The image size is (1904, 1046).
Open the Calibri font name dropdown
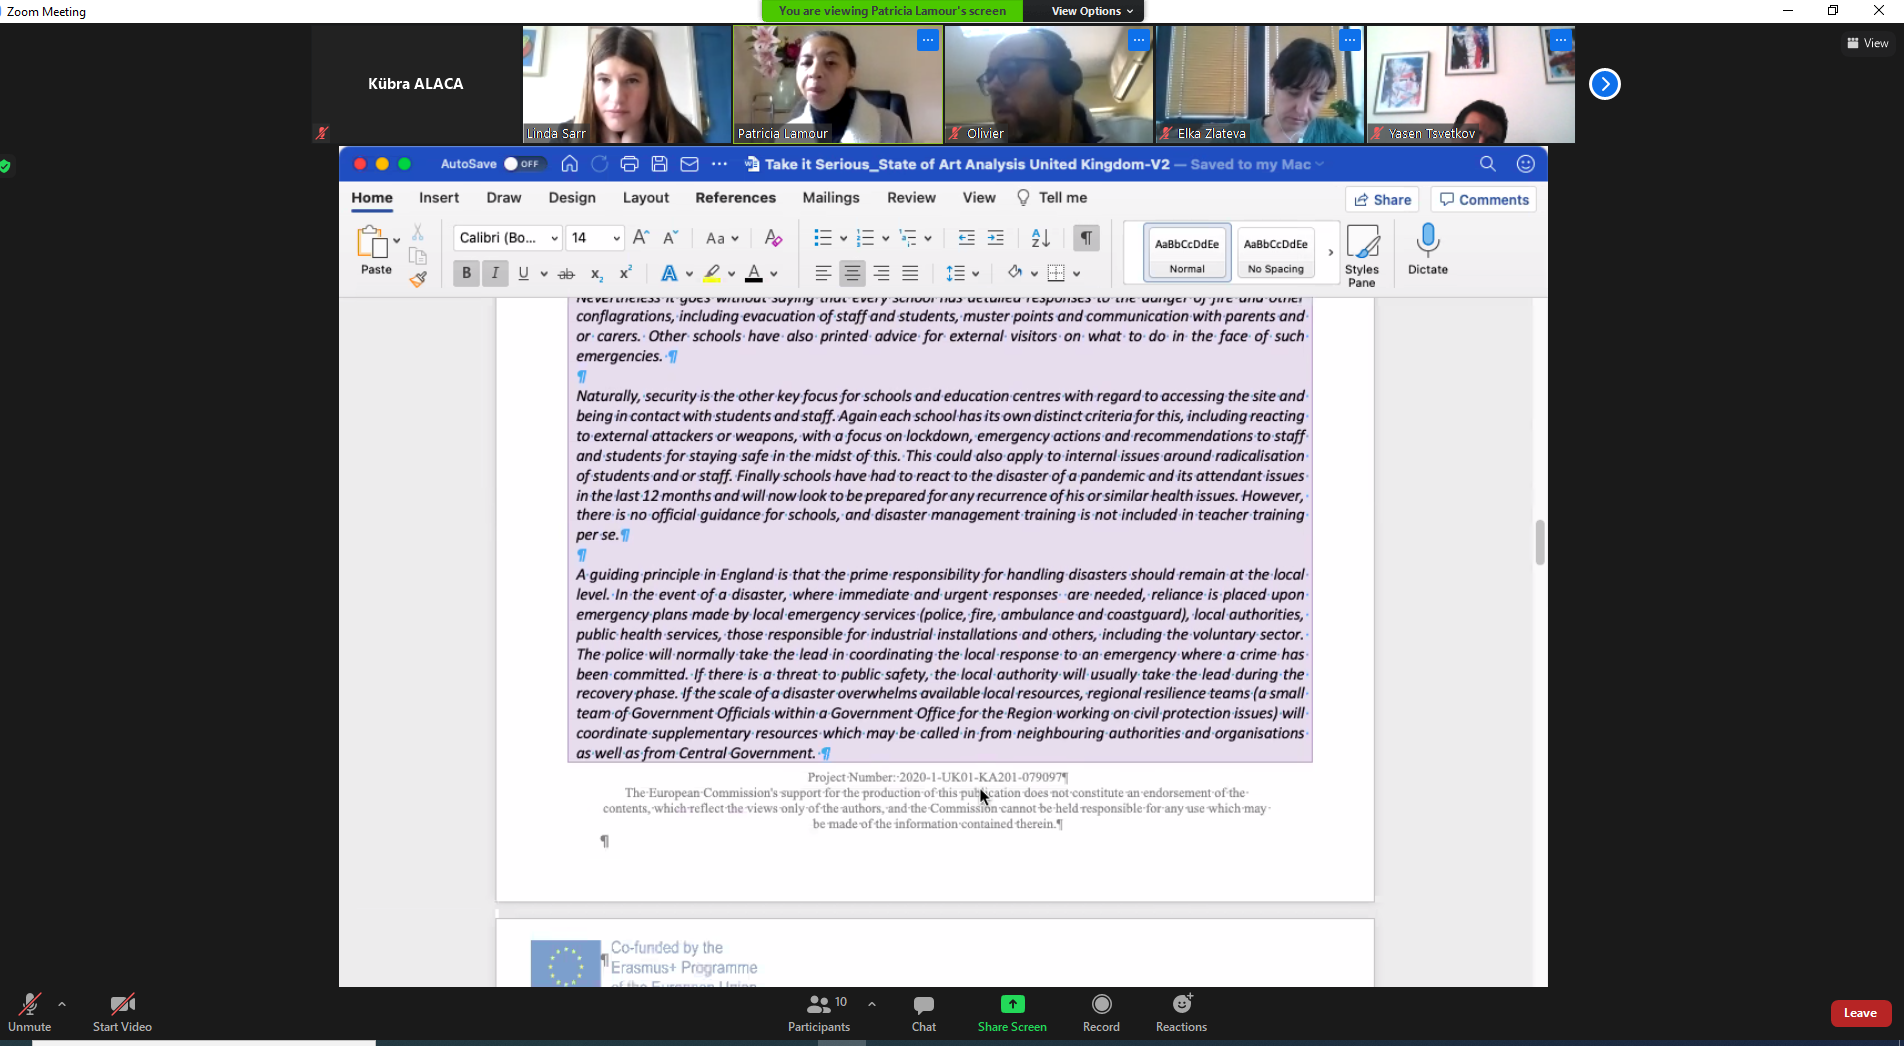point(554,238)
